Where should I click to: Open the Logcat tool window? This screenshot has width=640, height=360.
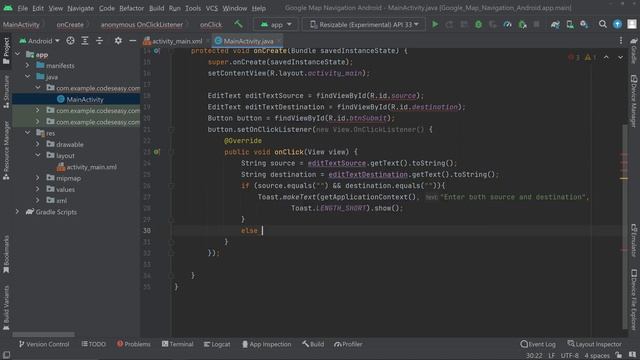[217, 344]
